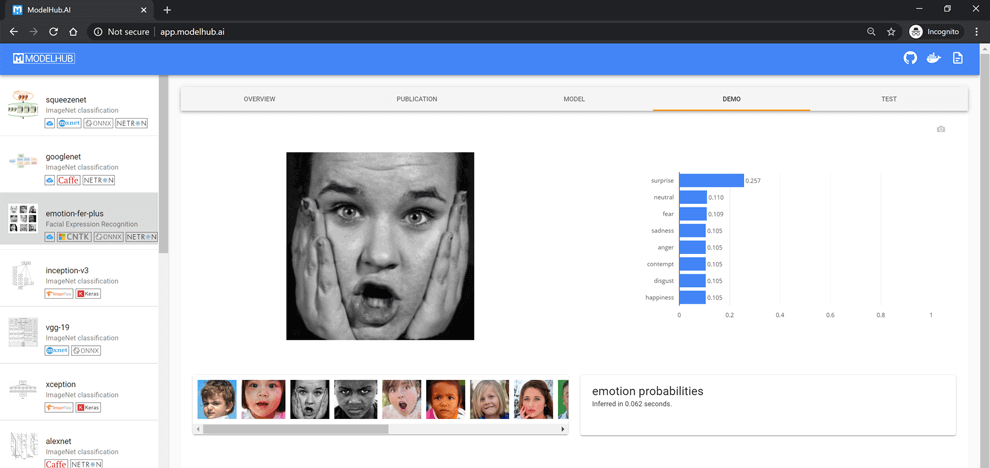Click the NETRON badge under emotion-fer-plus
This screenshot has height=468, width=990.
141,237
